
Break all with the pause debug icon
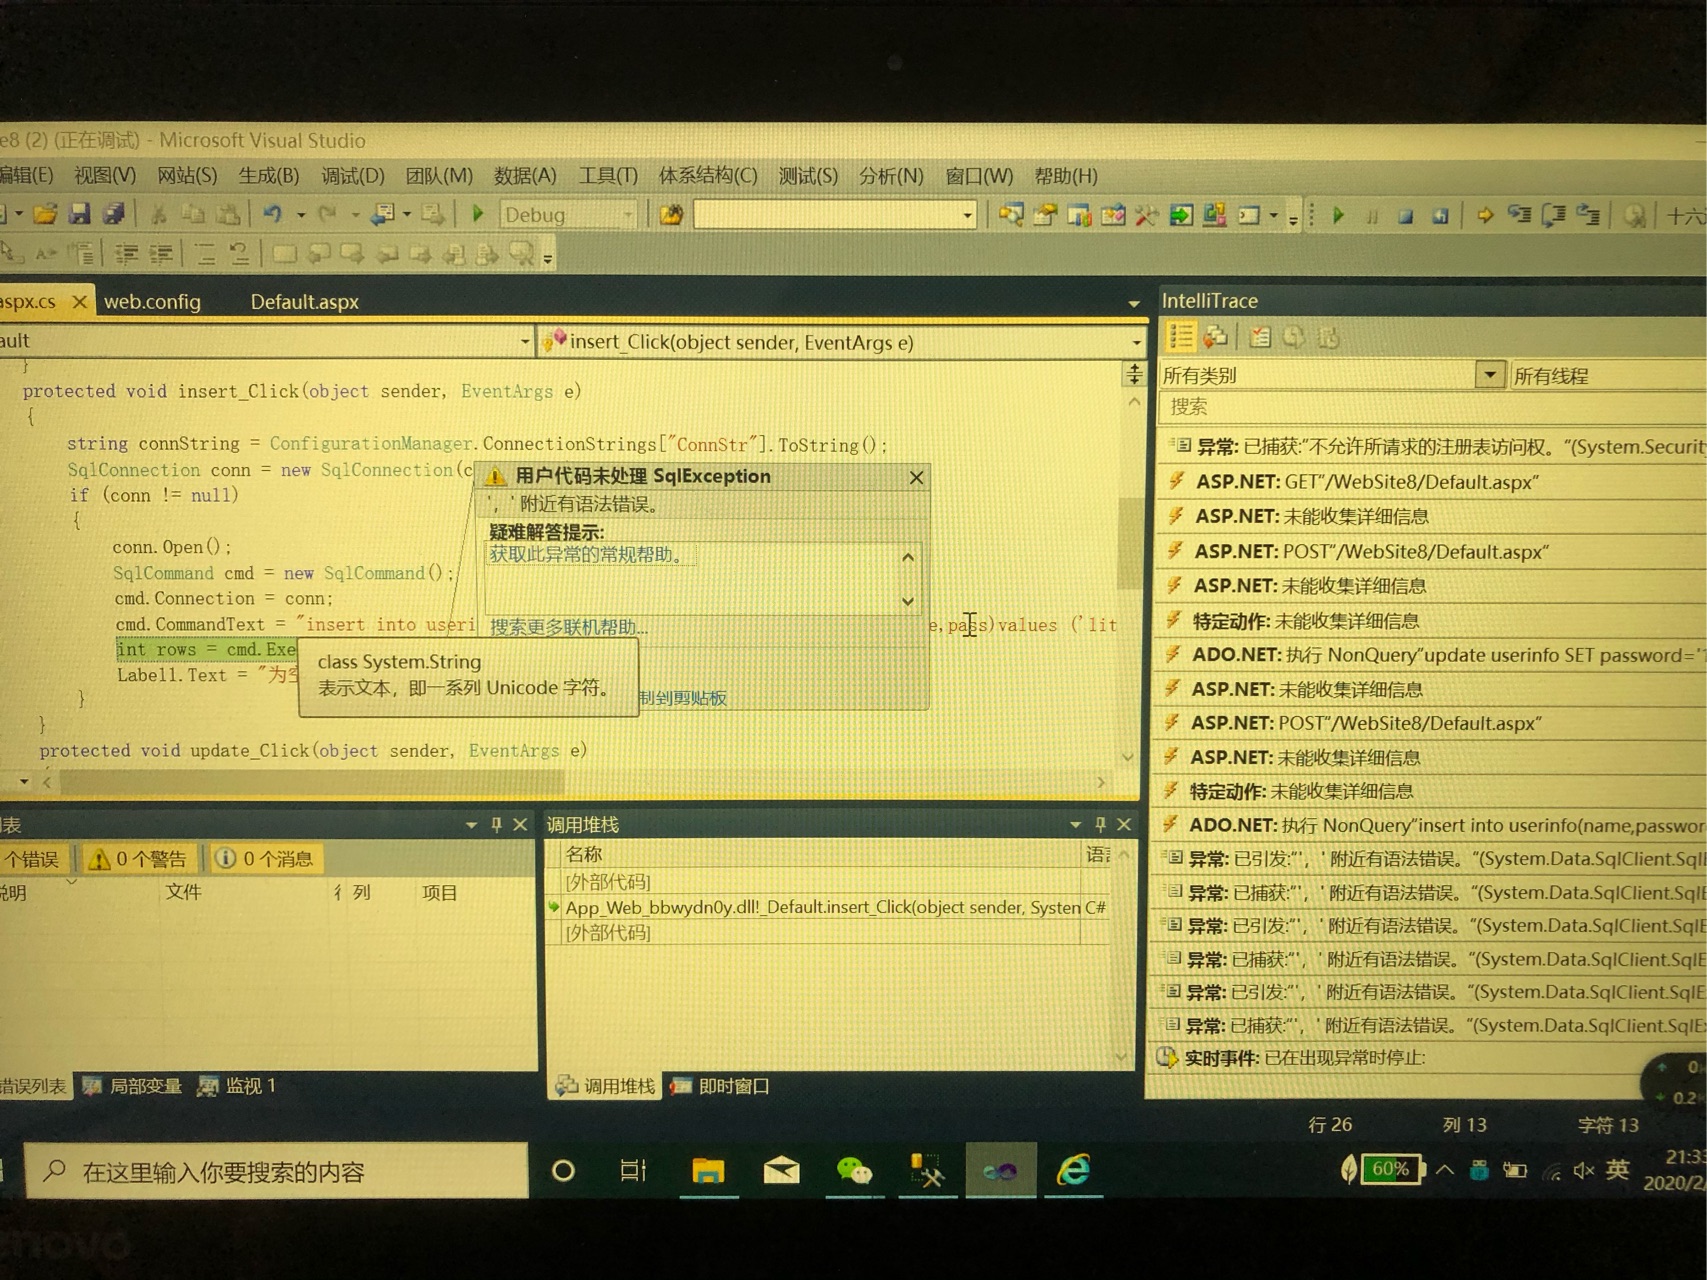pos(1372,216)
